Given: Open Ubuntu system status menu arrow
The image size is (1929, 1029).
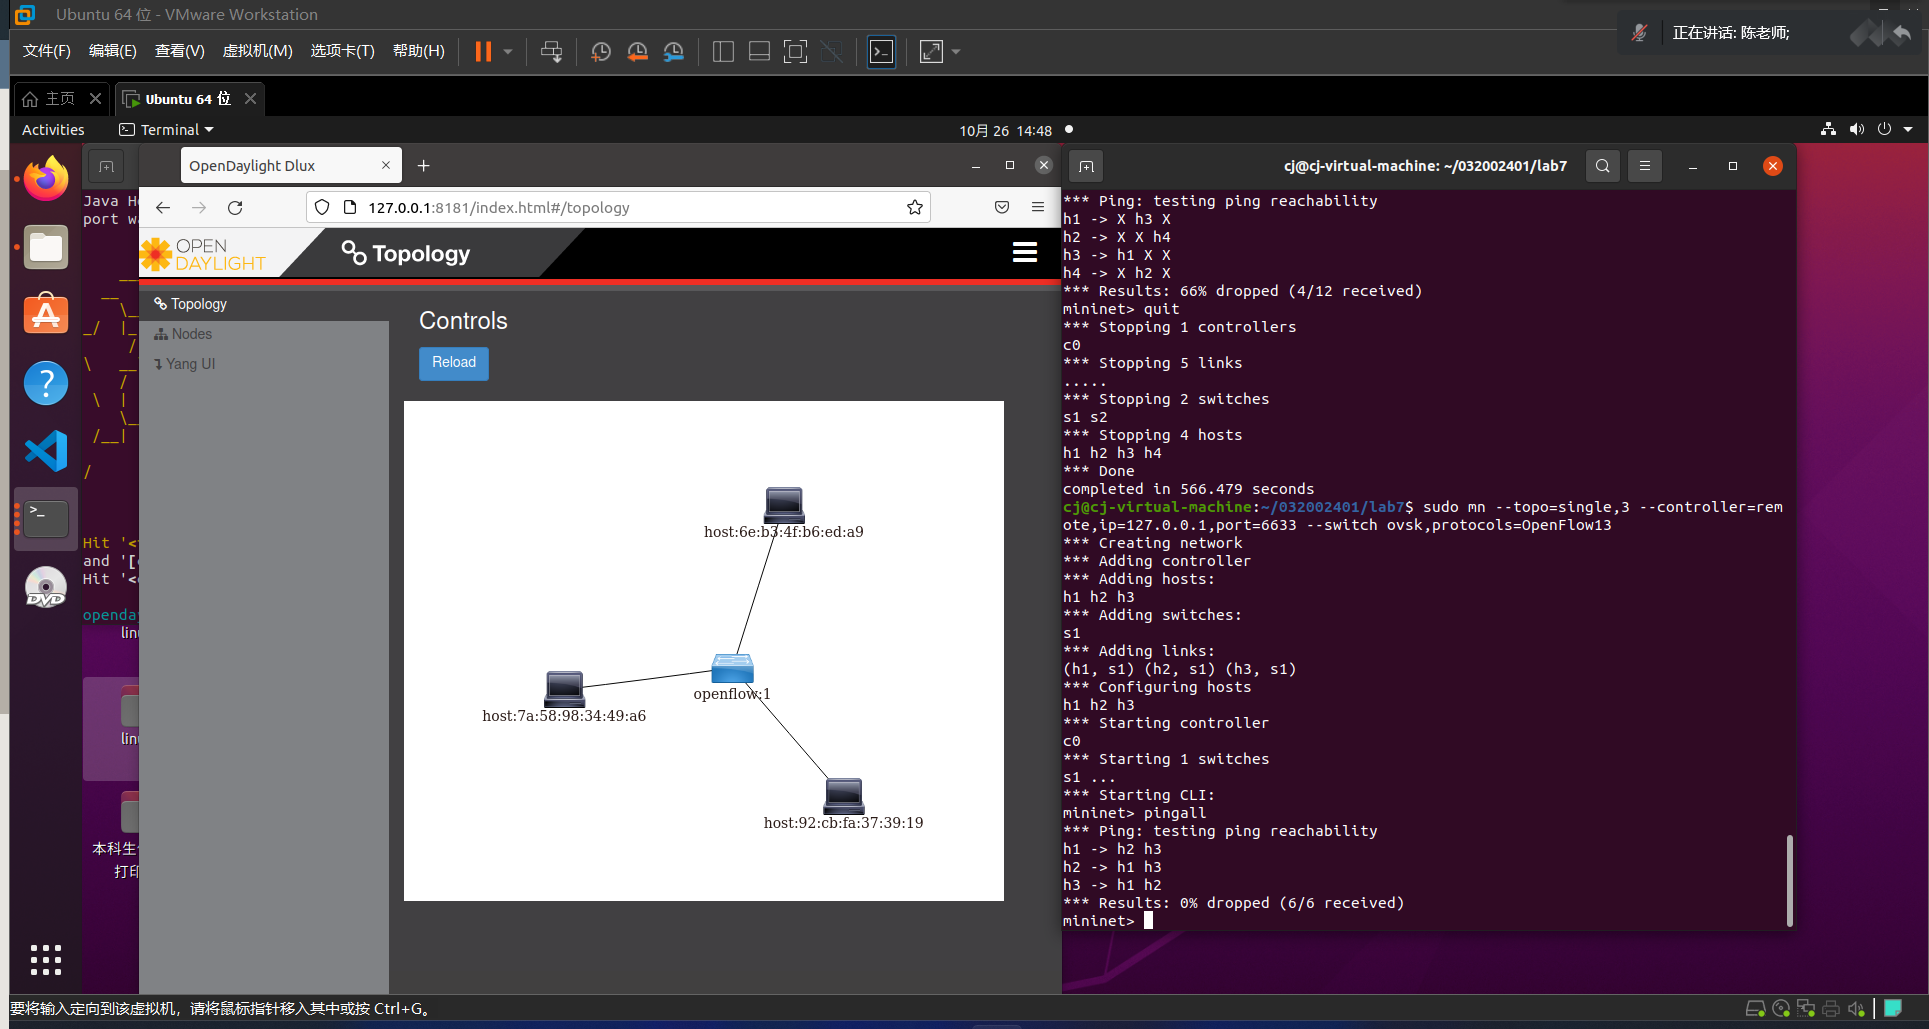Looking at the screenshot, I should (x=1908, y=130).
